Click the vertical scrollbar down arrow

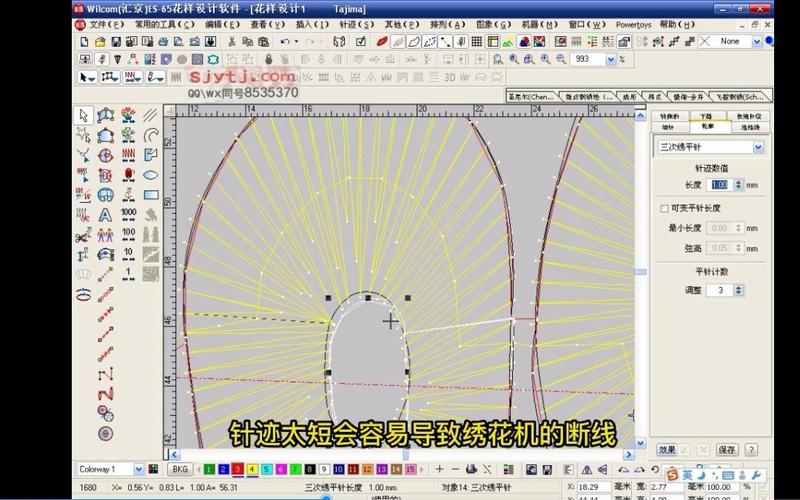(640, 443)
